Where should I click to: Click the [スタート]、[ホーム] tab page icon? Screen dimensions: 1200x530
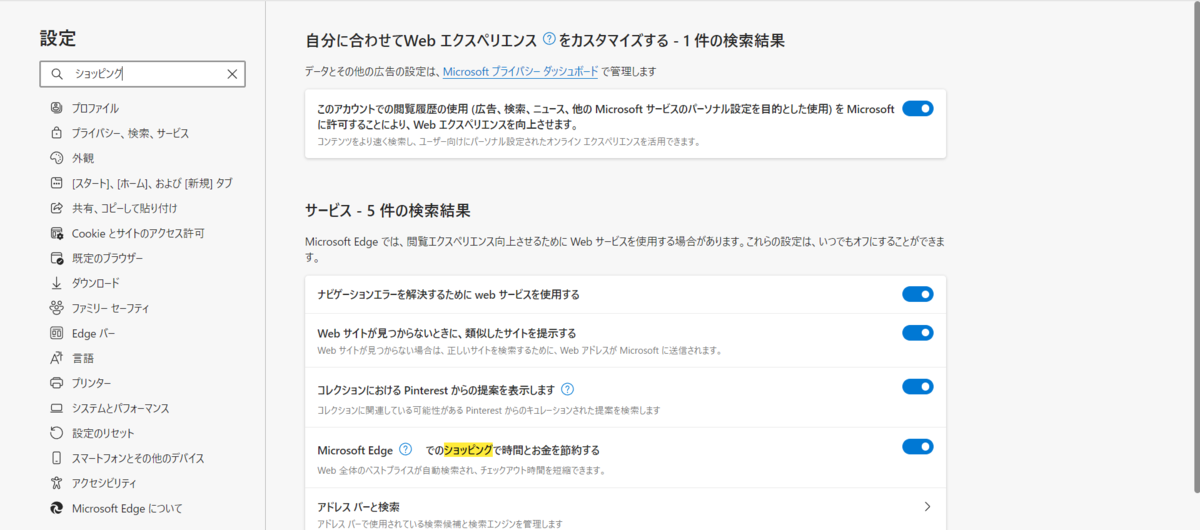click(x=56, y=183)
